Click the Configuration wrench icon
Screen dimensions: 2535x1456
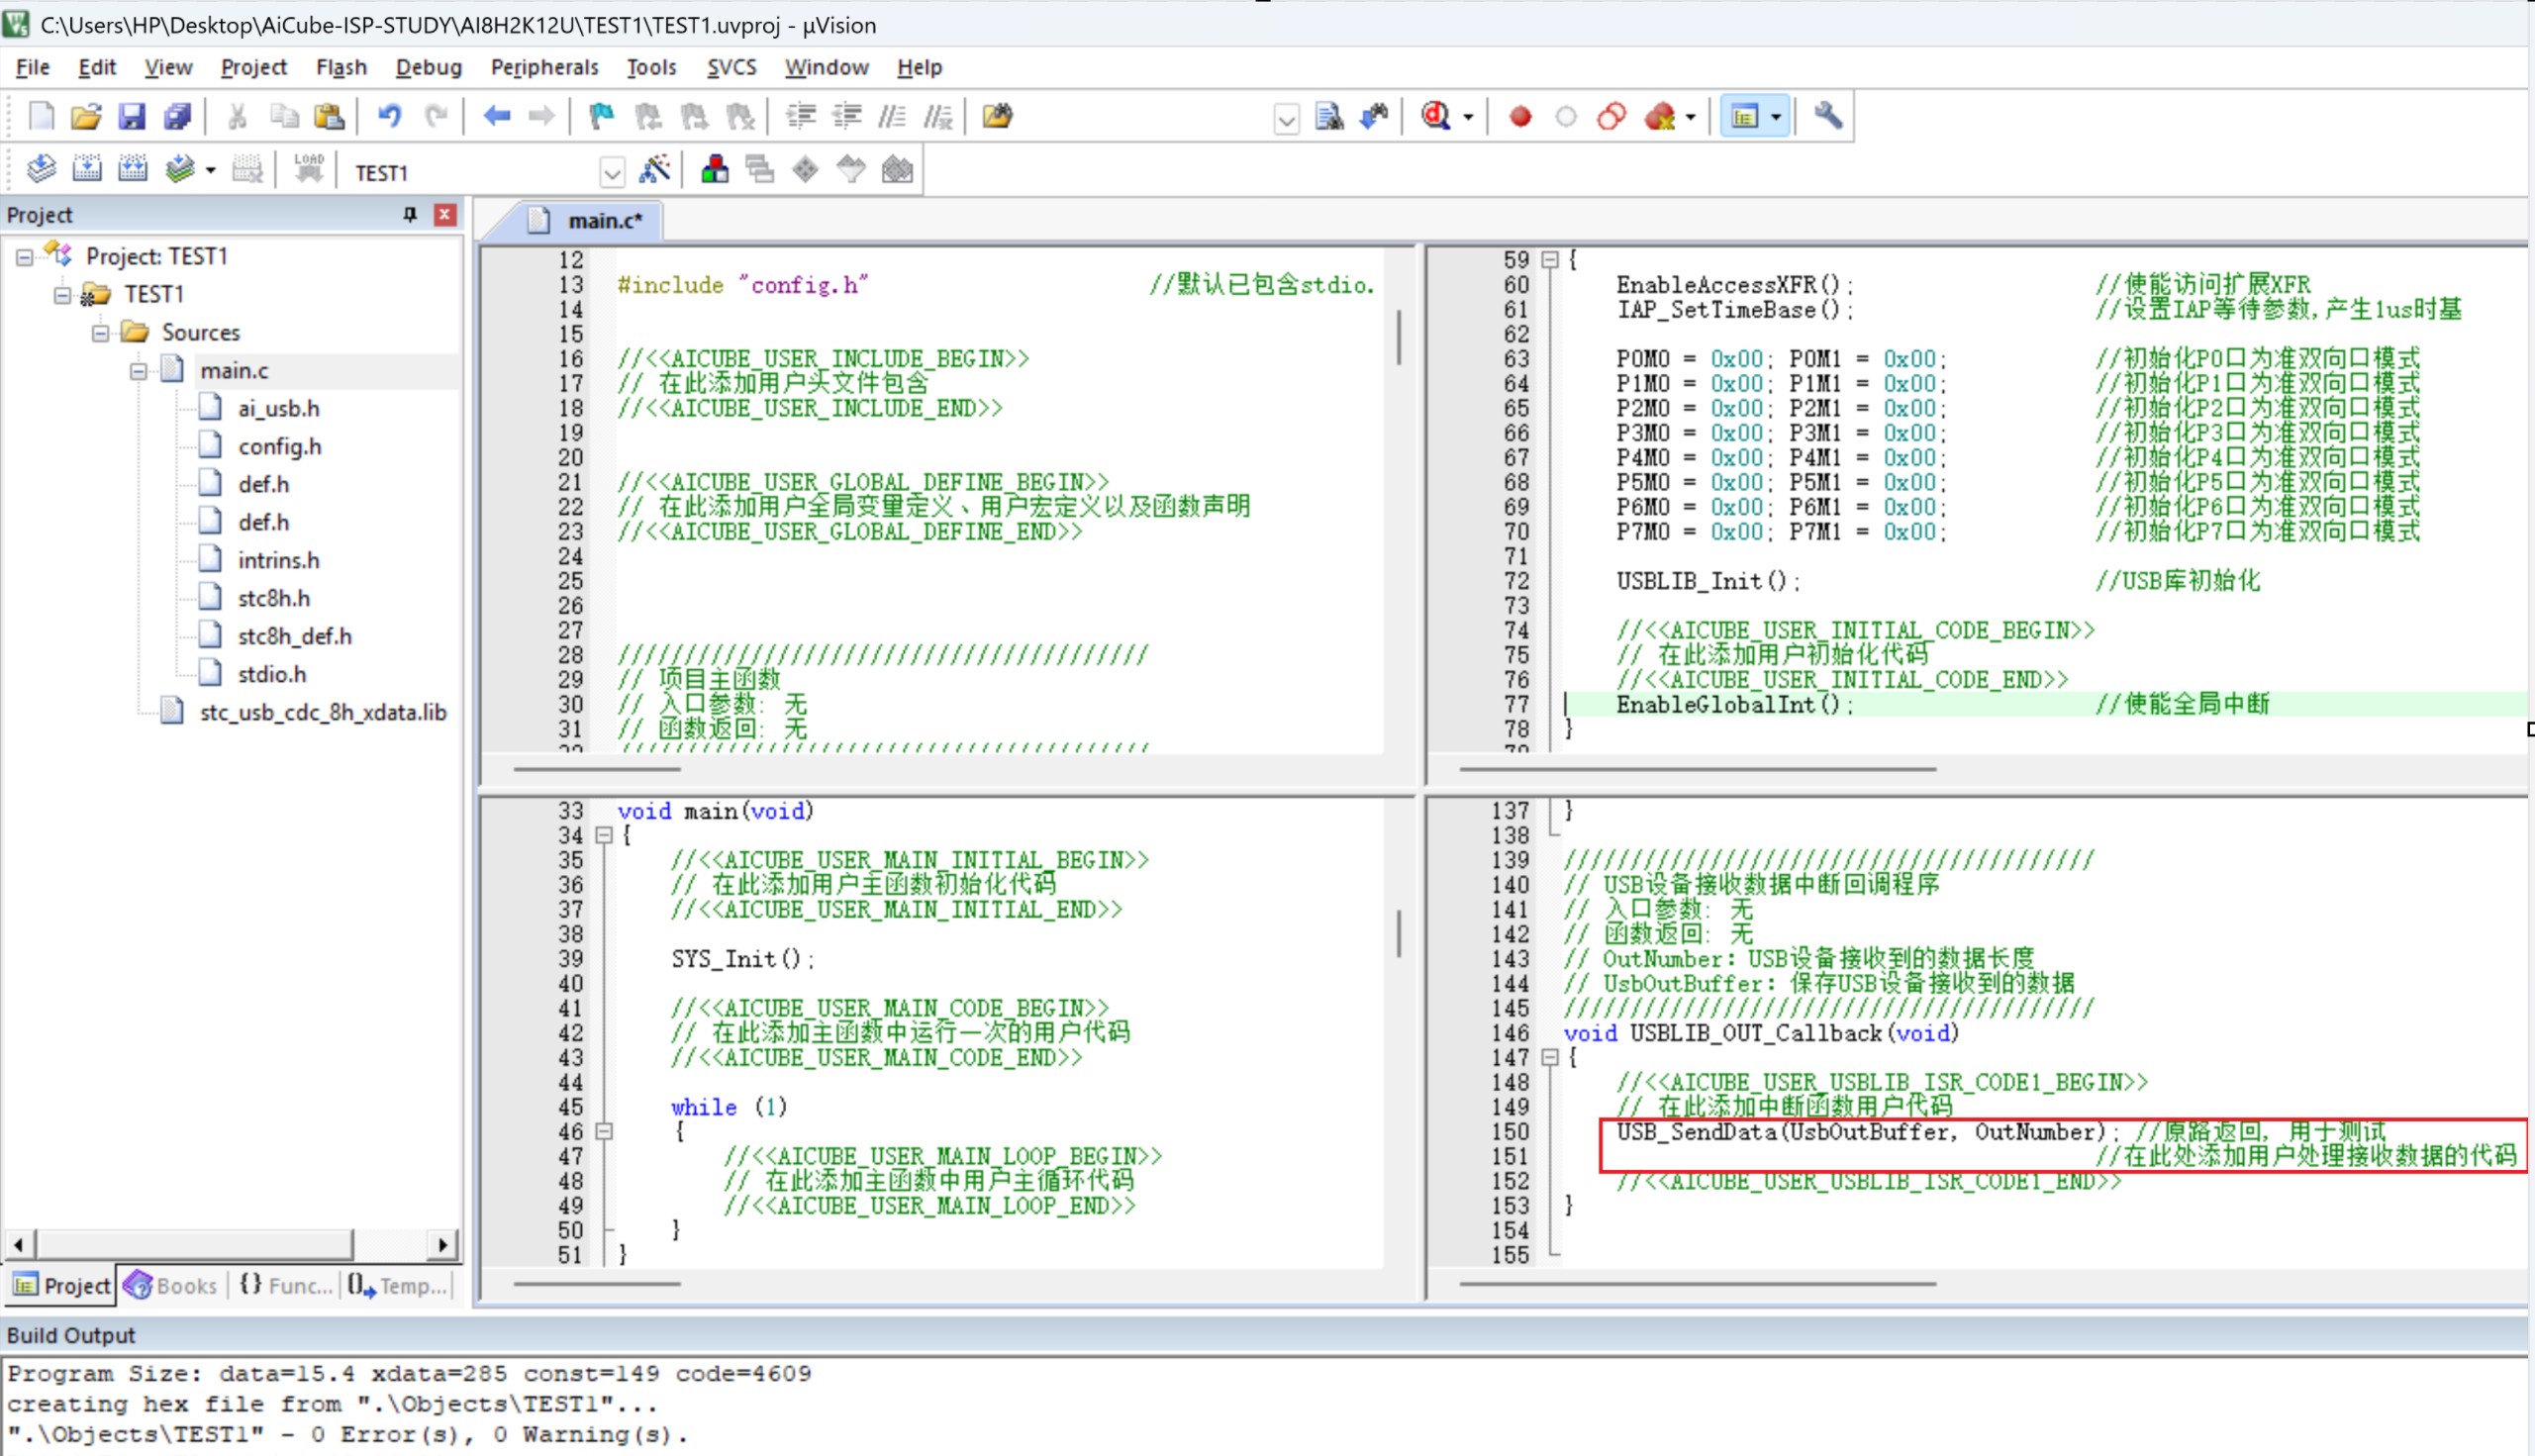coord(1828,116)
